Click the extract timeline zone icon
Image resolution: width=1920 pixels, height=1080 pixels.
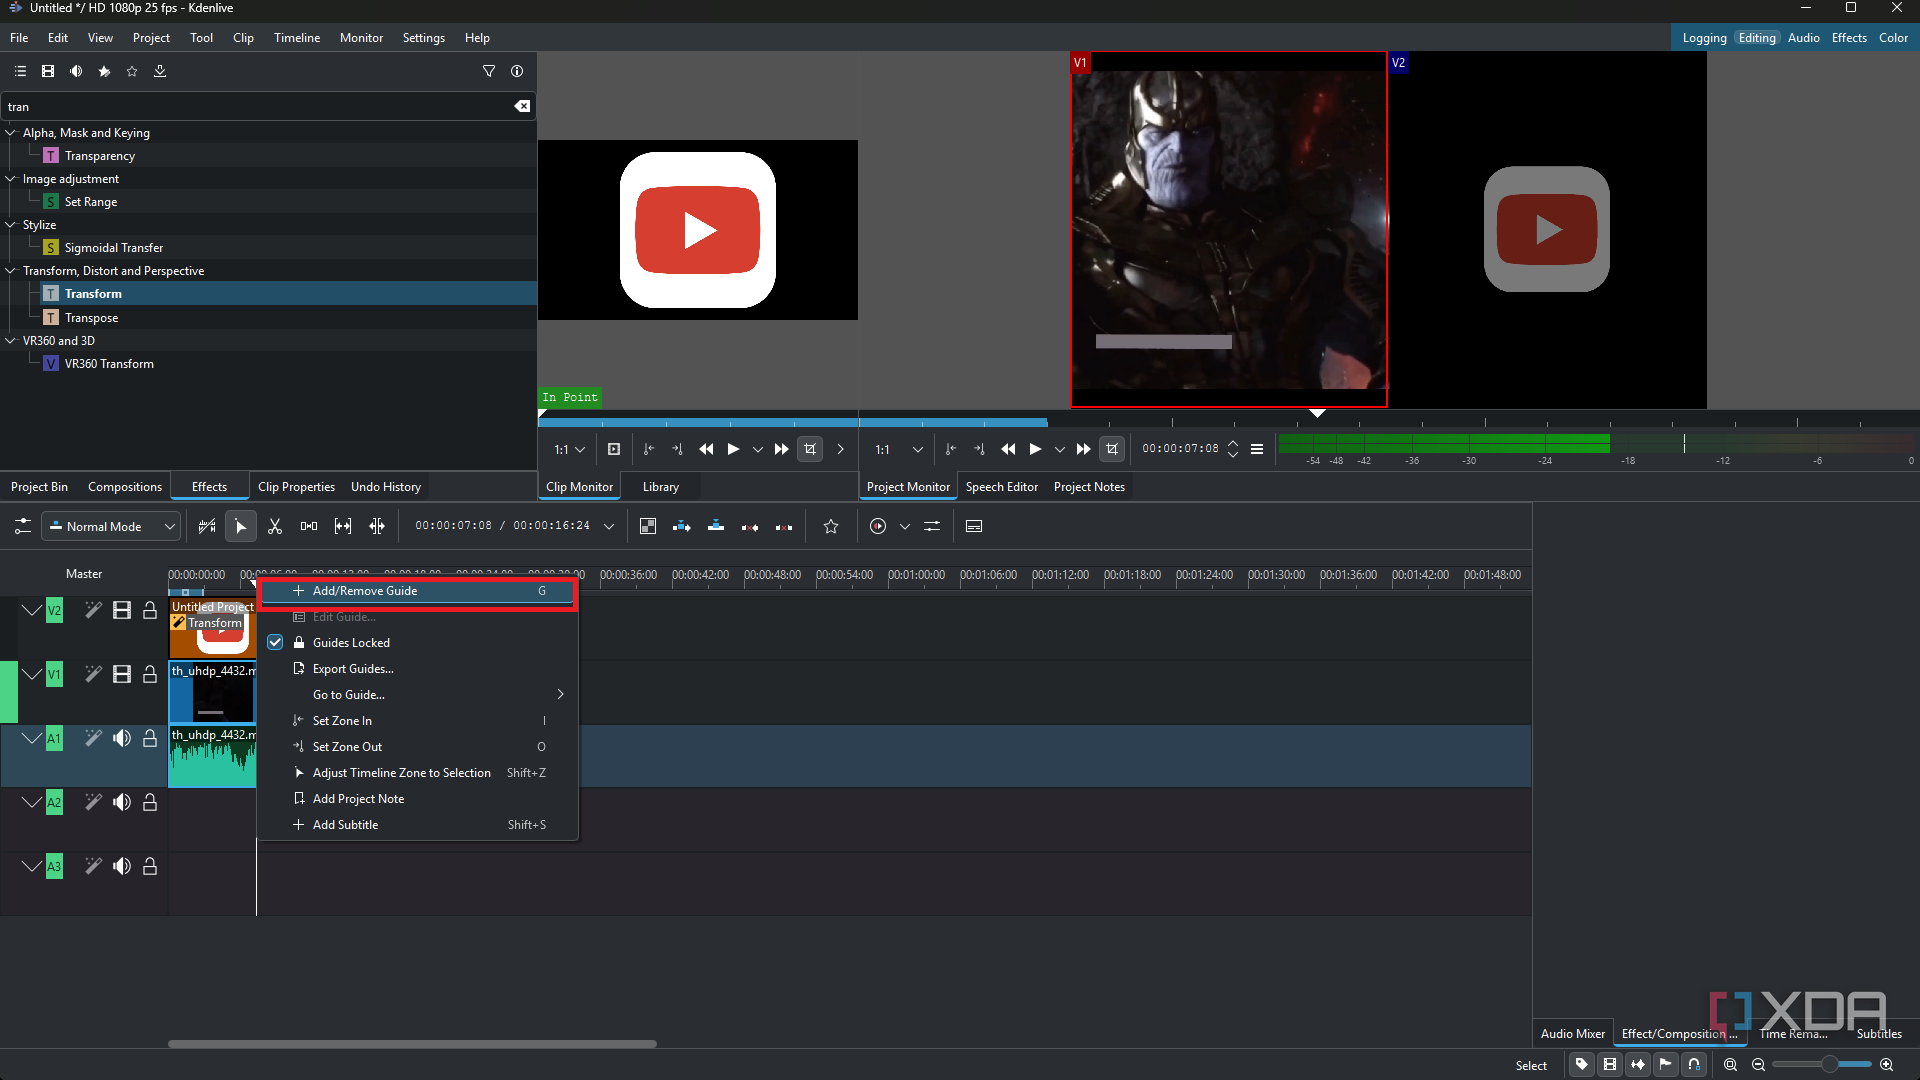point(750,526)
